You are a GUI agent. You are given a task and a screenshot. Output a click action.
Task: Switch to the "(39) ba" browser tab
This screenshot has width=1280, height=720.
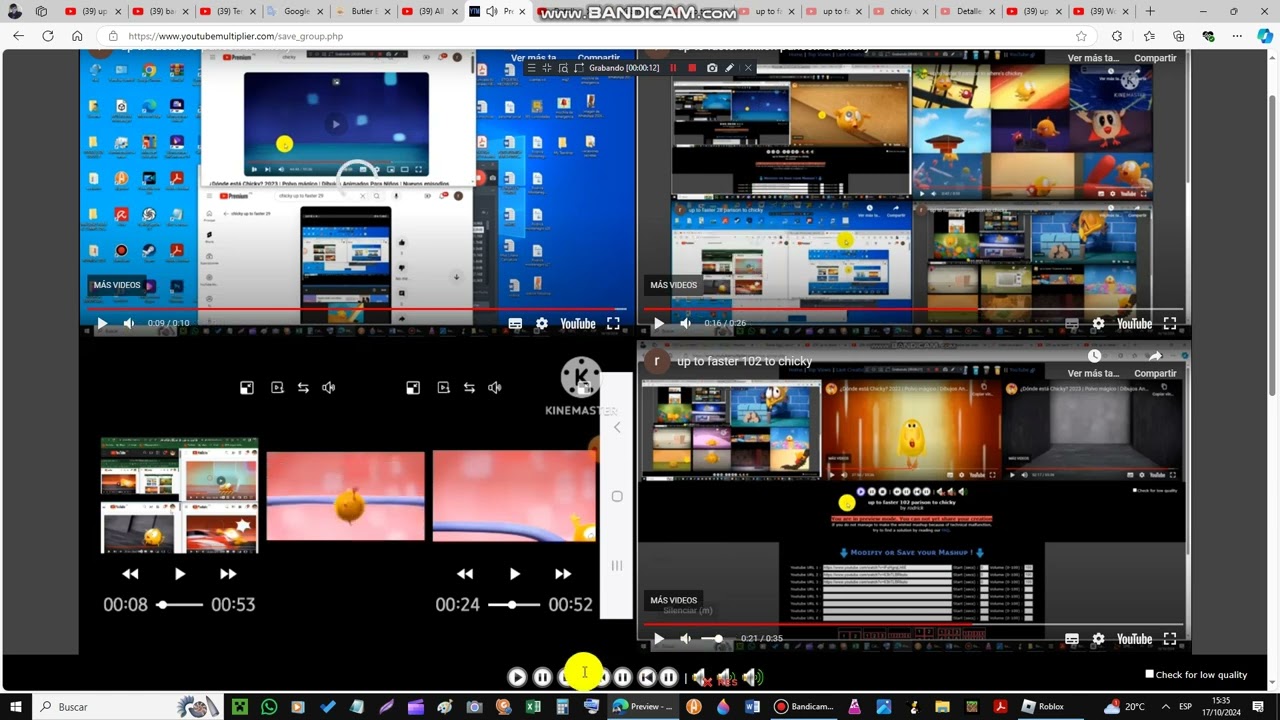(x=159, y=11)
